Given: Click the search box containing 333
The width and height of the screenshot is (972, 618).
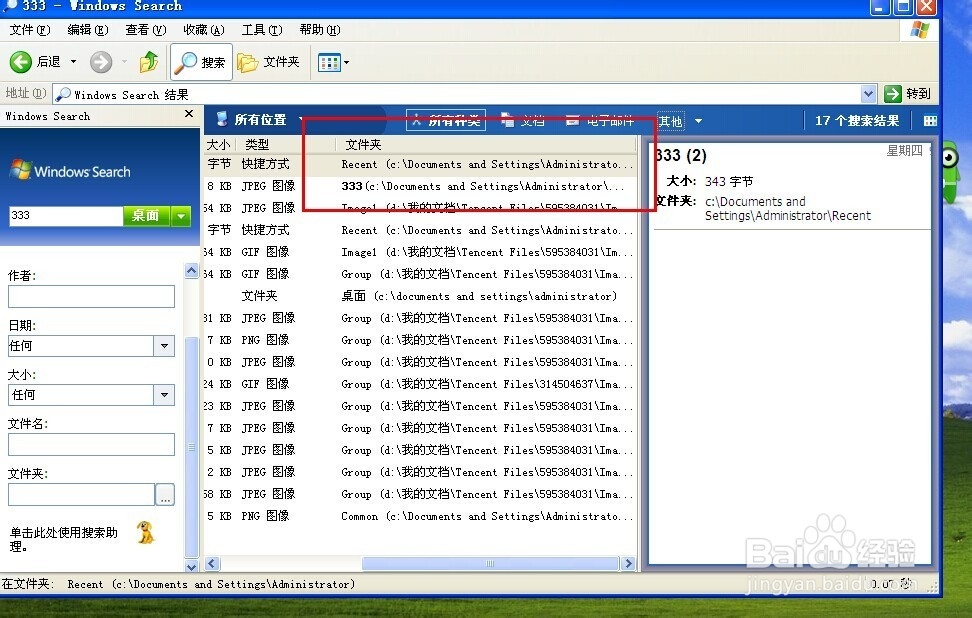Looking at the screenshot, I should (x=66, y=215).
